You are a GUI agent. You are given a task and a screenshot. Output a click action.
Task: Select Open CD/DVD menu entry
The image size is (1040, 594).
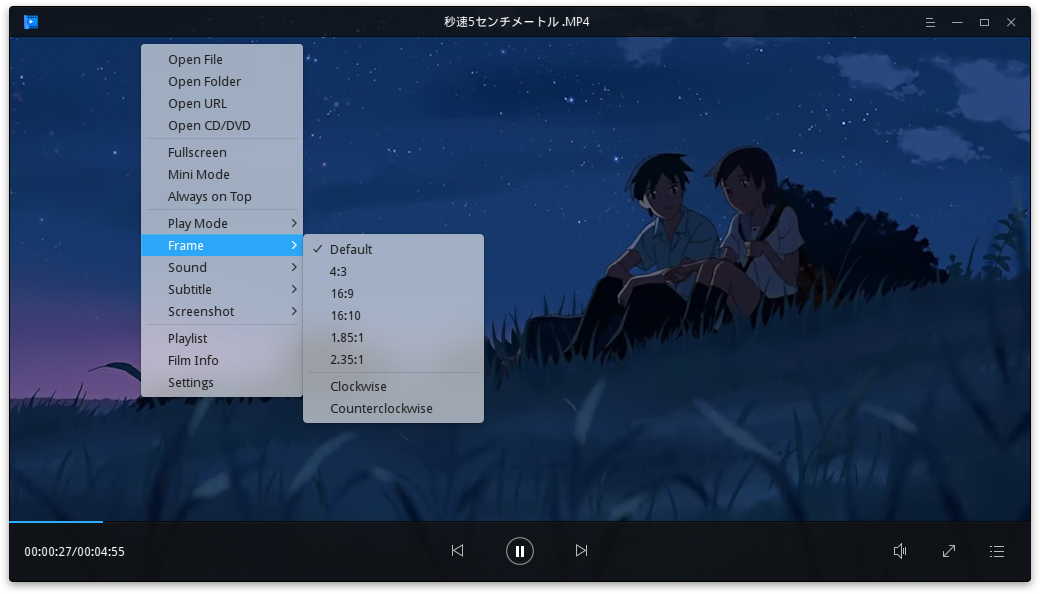coord(222,125)
